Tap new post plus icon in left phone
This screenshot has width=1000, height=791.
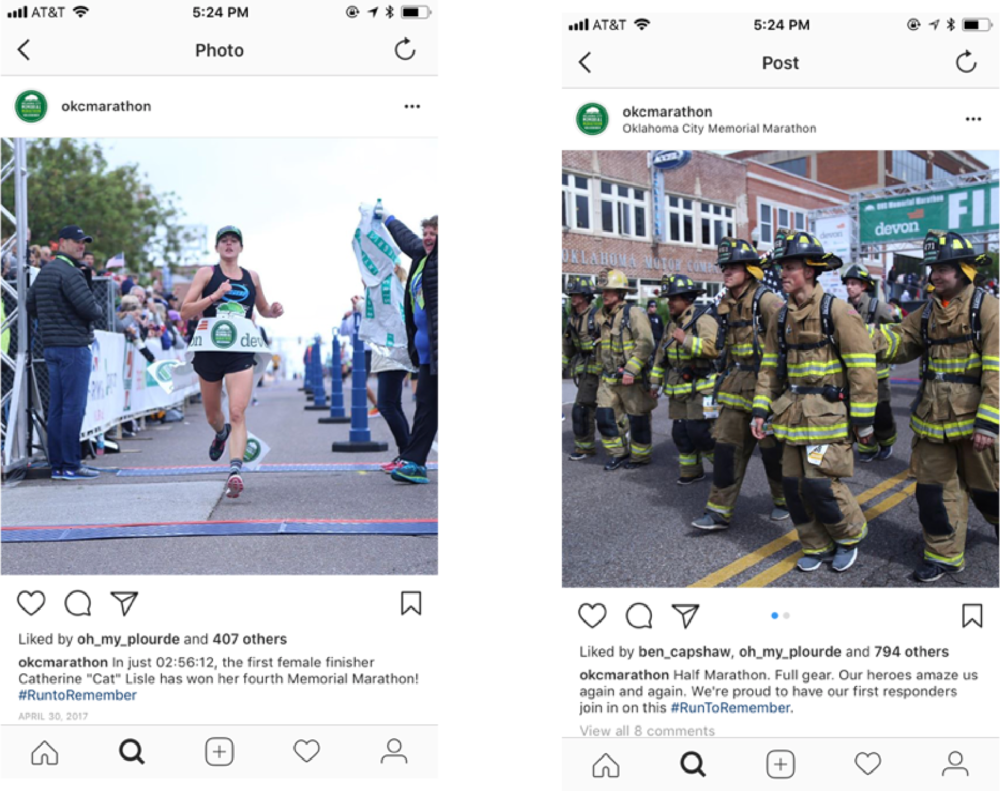219,751
